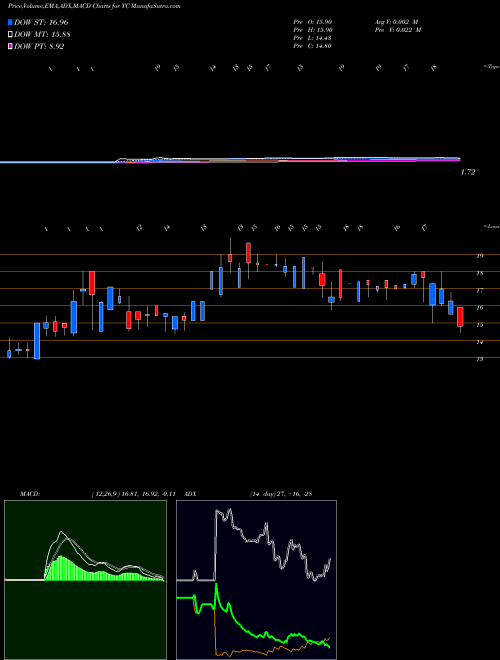This screenshot has height=660, width=500.
Task: Click the 13 price axis label
Action: click(x=479, y=359)
